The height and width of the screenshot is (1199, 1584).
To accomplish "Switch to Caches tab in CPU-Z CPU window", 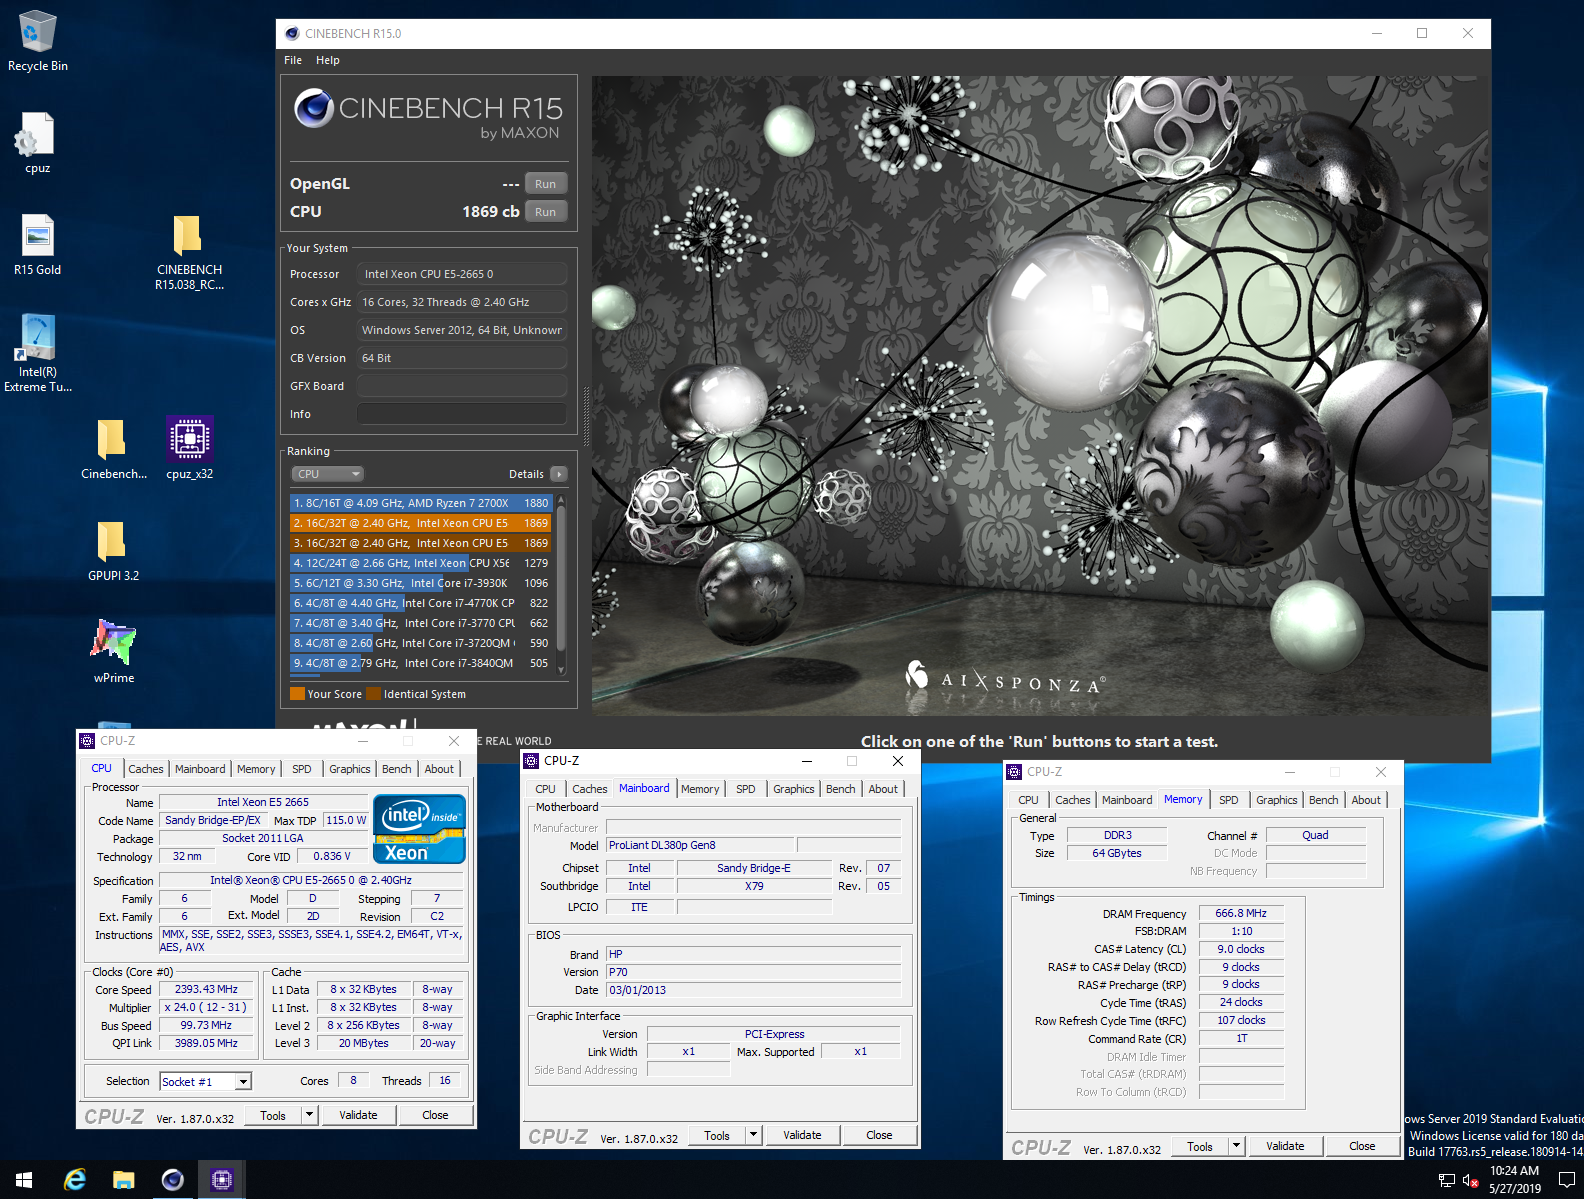I will click(146, 769).
